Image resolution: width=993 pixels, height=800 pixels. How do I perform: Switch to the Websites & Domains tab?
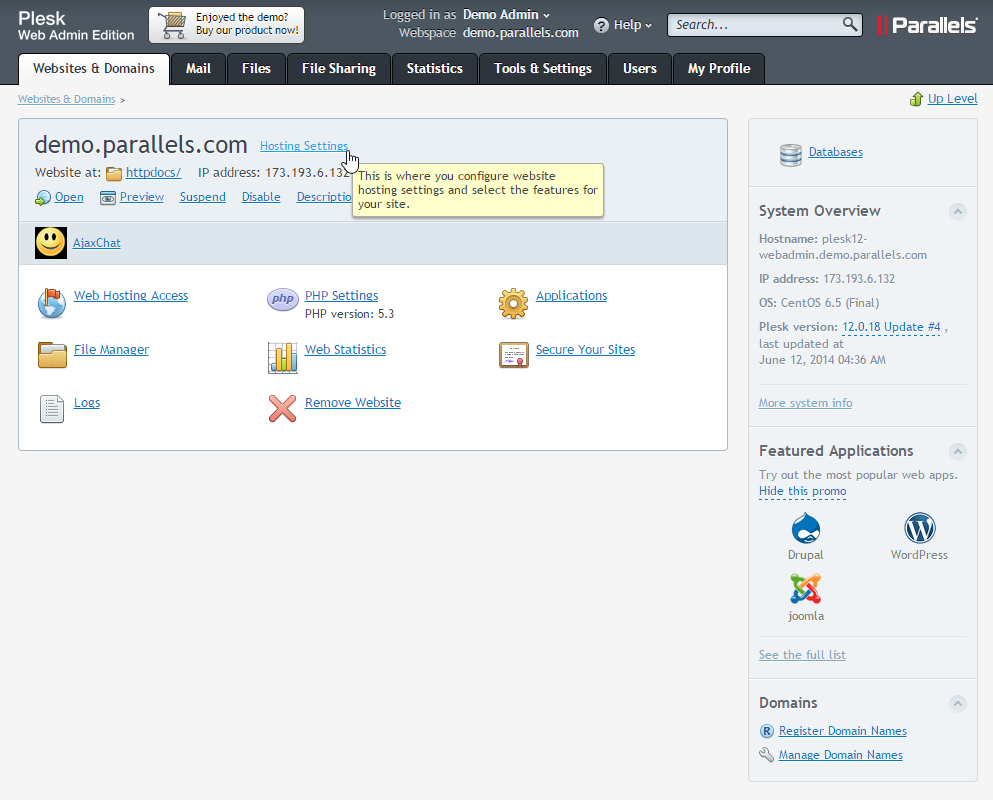tap(94, 68)
